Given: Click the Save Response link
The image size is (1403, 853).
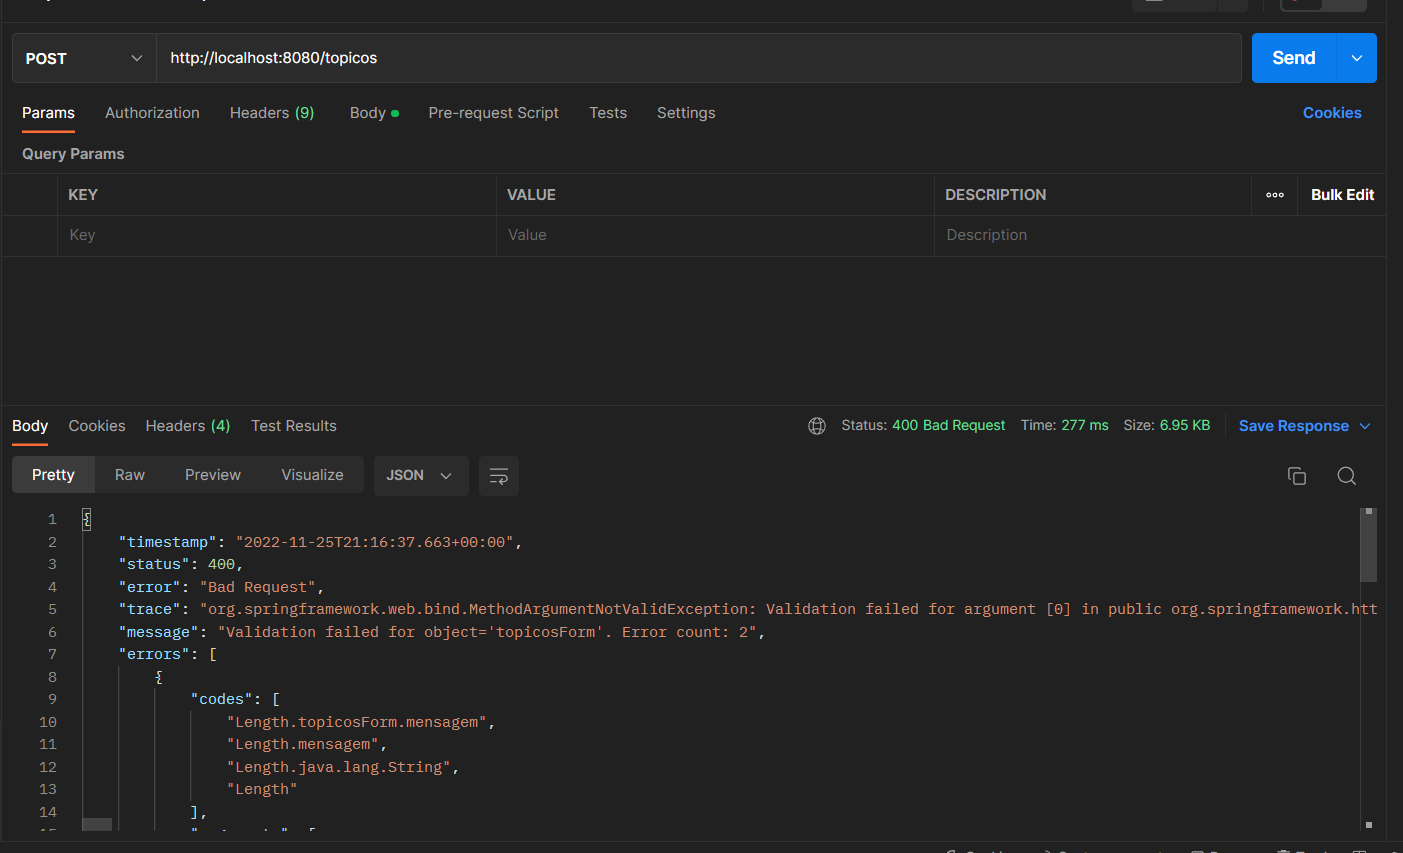Looking at the screenshot, I should tap(1294, 426).
